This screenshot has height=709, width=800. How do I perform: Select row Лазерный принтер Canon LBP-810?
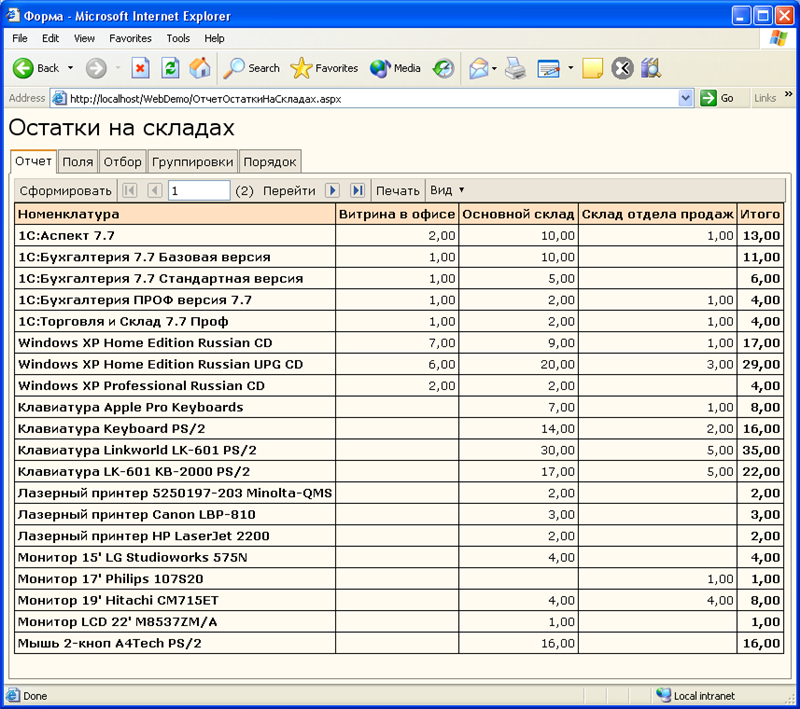(399, 514)
